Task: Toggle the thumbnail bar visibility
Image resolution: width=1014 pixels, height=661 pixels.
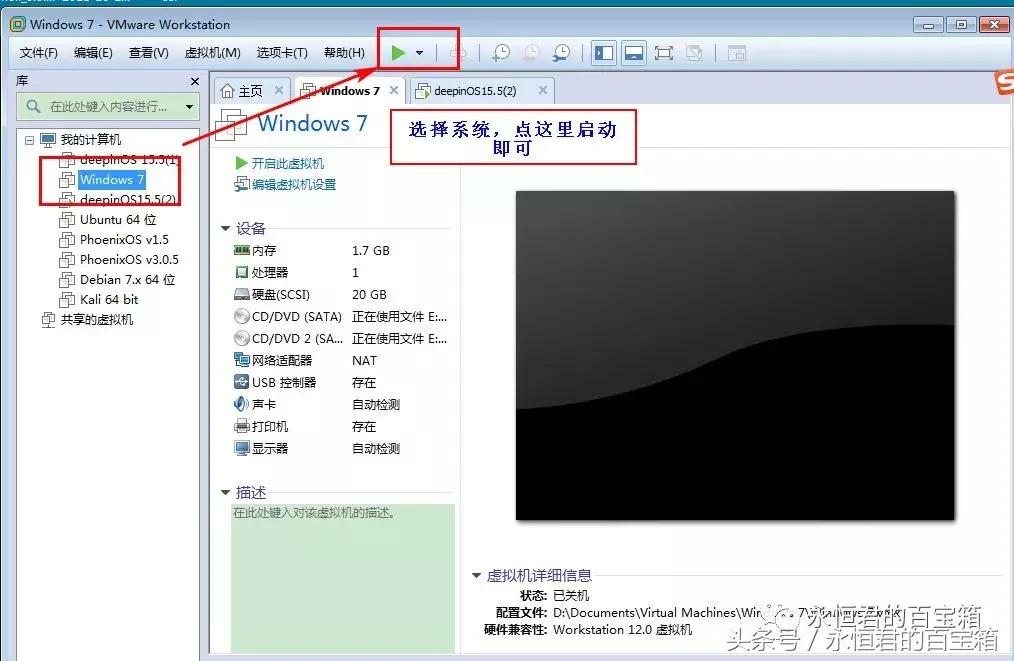Action: [x=634, y=52]
